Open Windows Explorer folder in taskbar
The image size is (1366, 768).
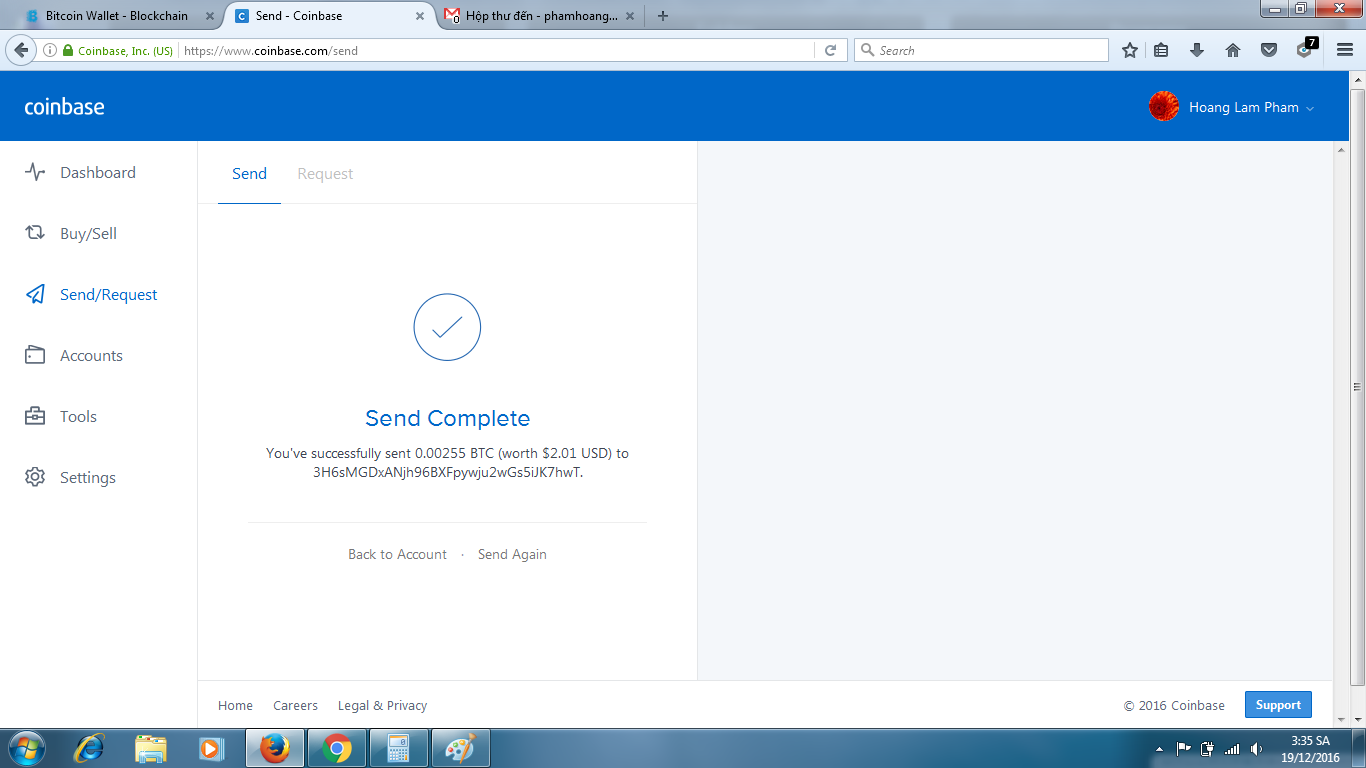(151, 748)
